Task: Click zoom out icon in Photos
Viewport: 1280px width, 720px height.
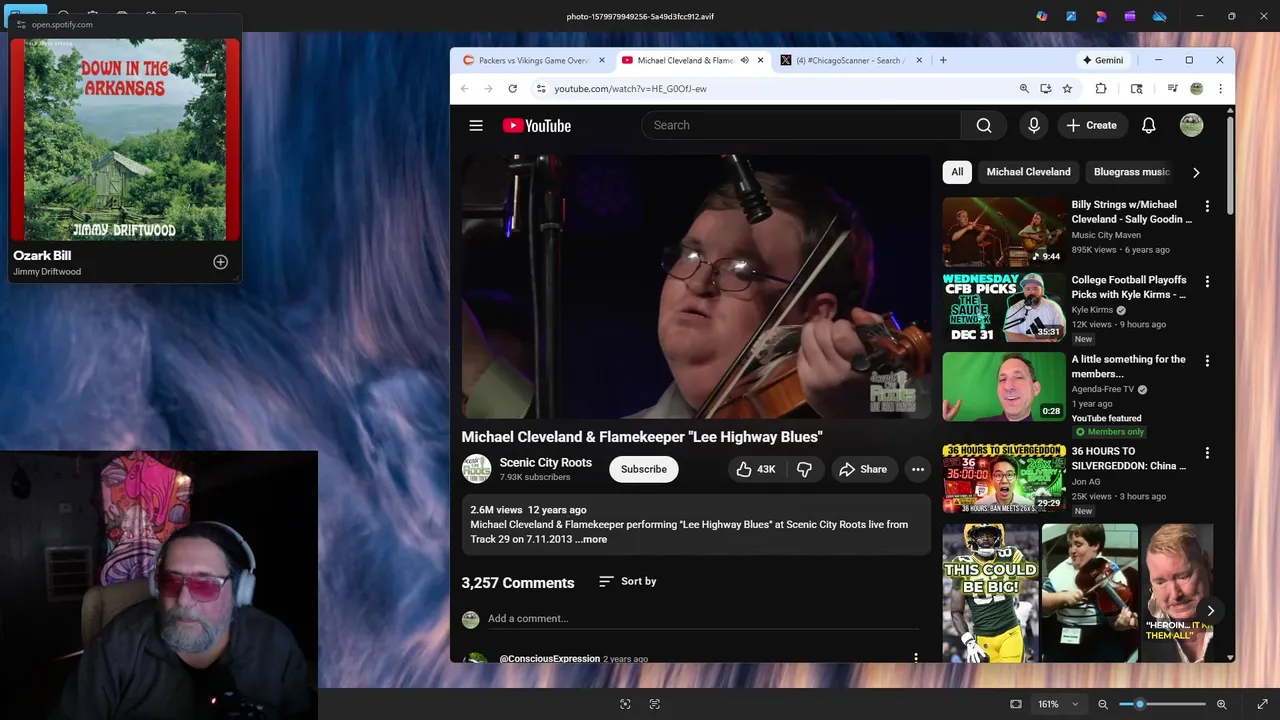Action: pyautogui.click(x=1103, y=704)
